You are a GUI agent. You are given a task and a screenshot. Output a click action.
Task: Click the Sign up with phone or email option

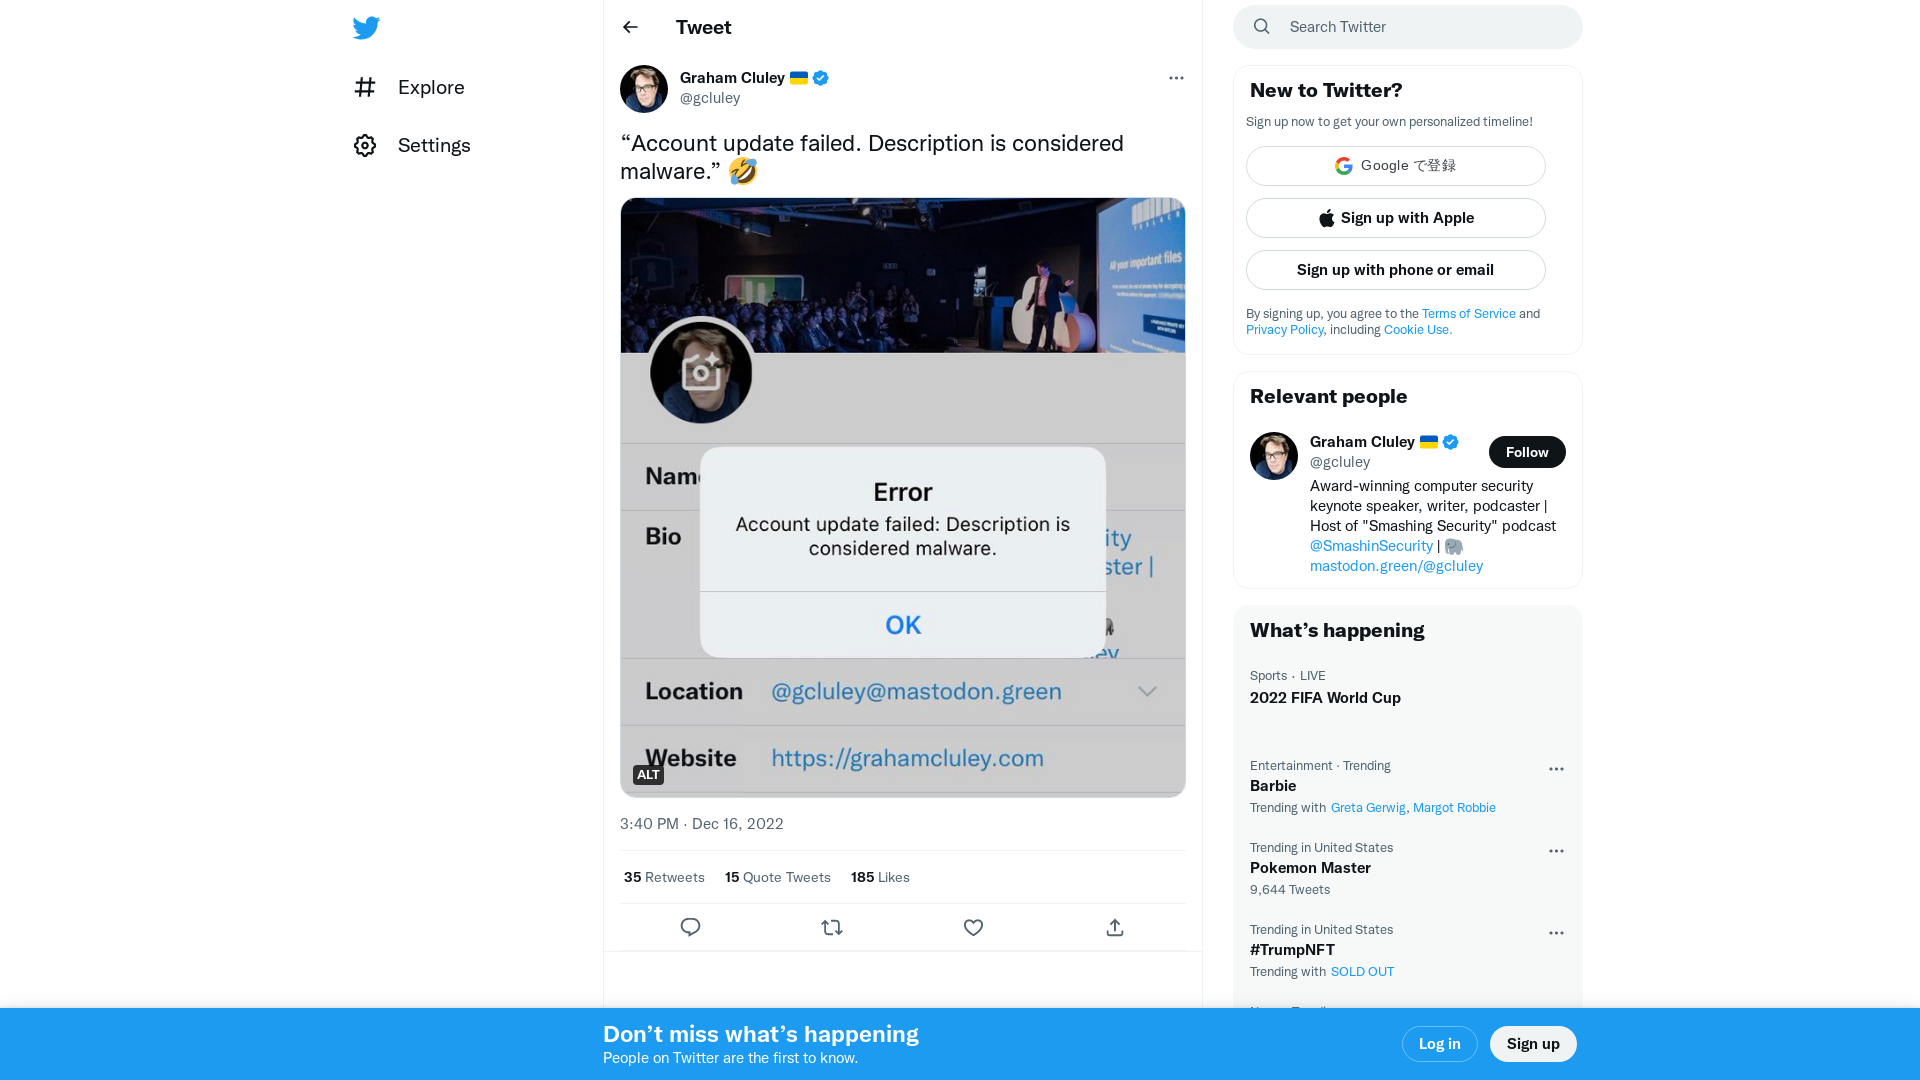1395,269
